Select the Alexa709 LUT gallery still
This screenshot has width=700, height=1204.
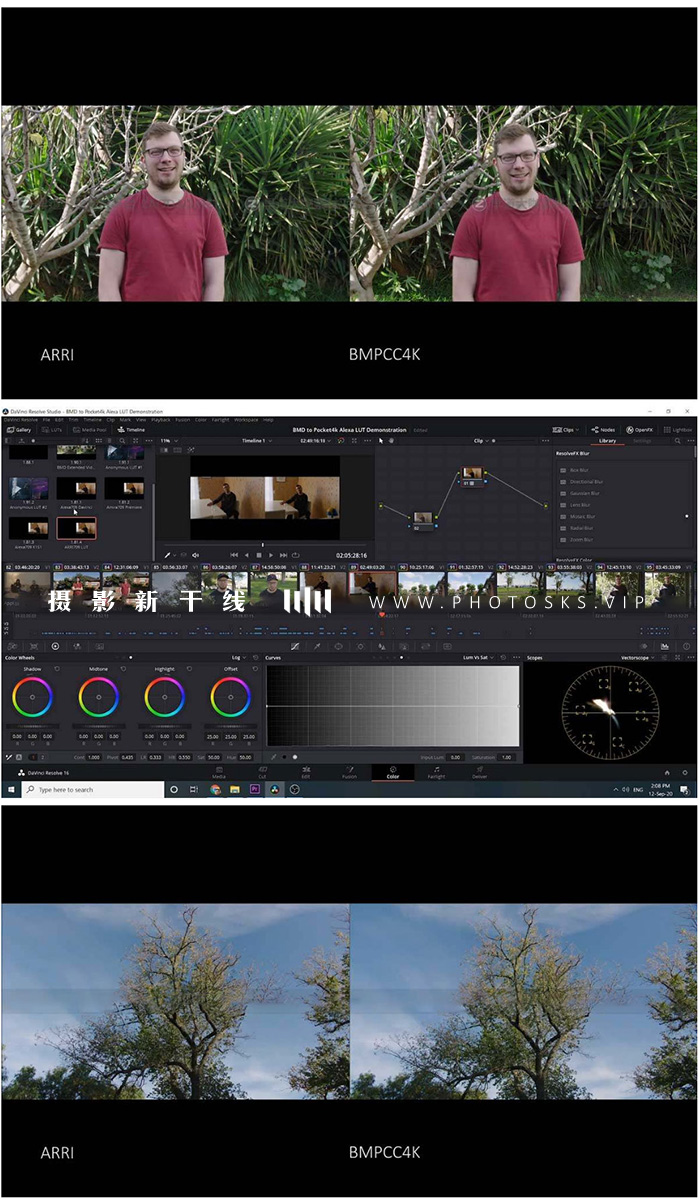click(x=77, y=530)
